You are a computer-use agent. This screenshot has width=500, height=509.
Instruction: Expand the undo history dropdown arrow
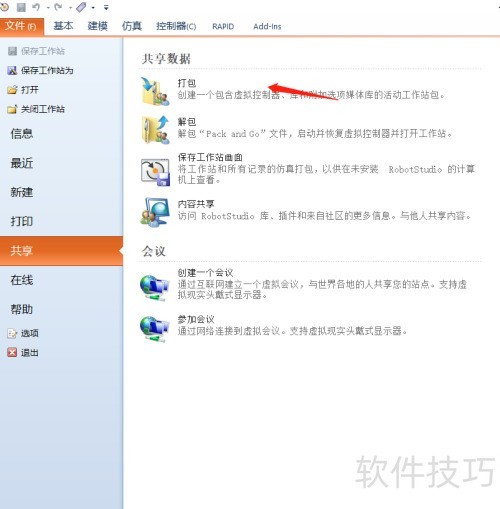48,8
